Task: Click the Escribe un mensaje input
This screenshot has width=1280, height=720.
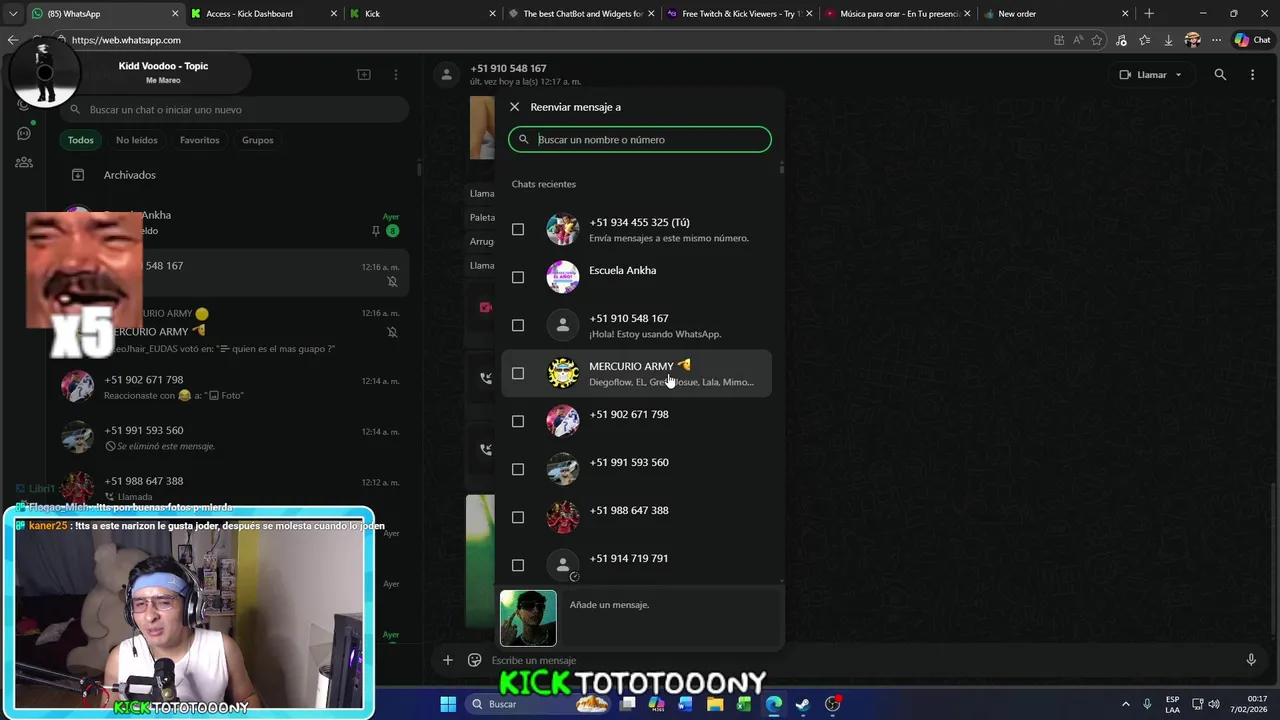Action: (x=860, y=660)
